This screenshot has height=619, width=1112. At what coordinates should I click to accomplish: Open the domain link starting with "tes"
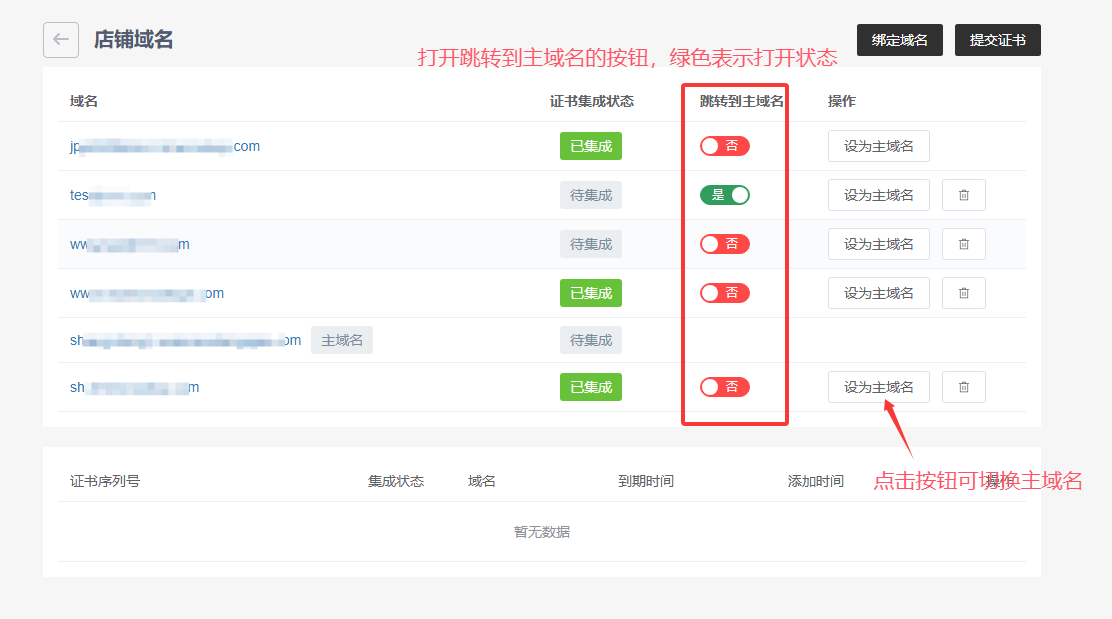pyautogui.click(x=112, y=195)
